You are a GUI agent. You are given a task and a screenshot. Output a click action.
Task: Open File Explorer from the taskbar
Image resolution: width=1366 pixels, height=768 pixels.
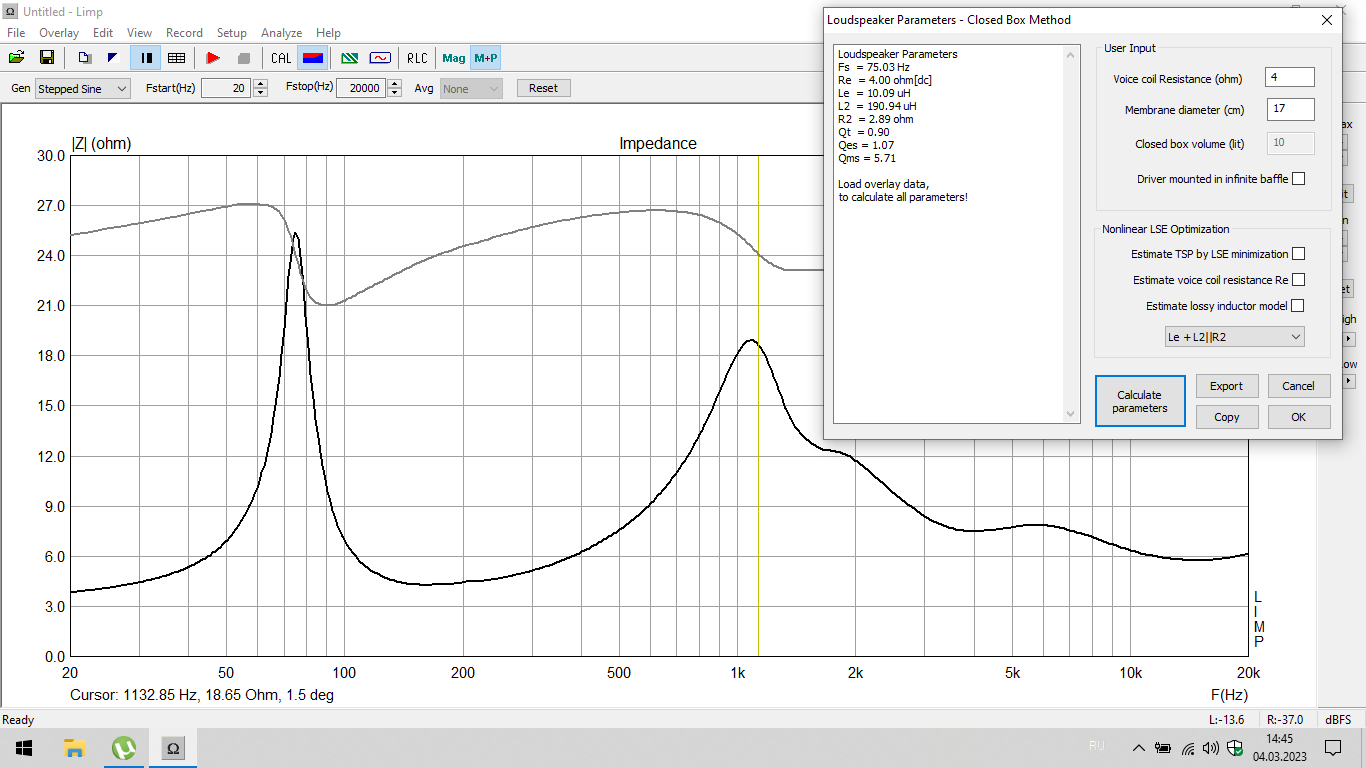[74, 748]
